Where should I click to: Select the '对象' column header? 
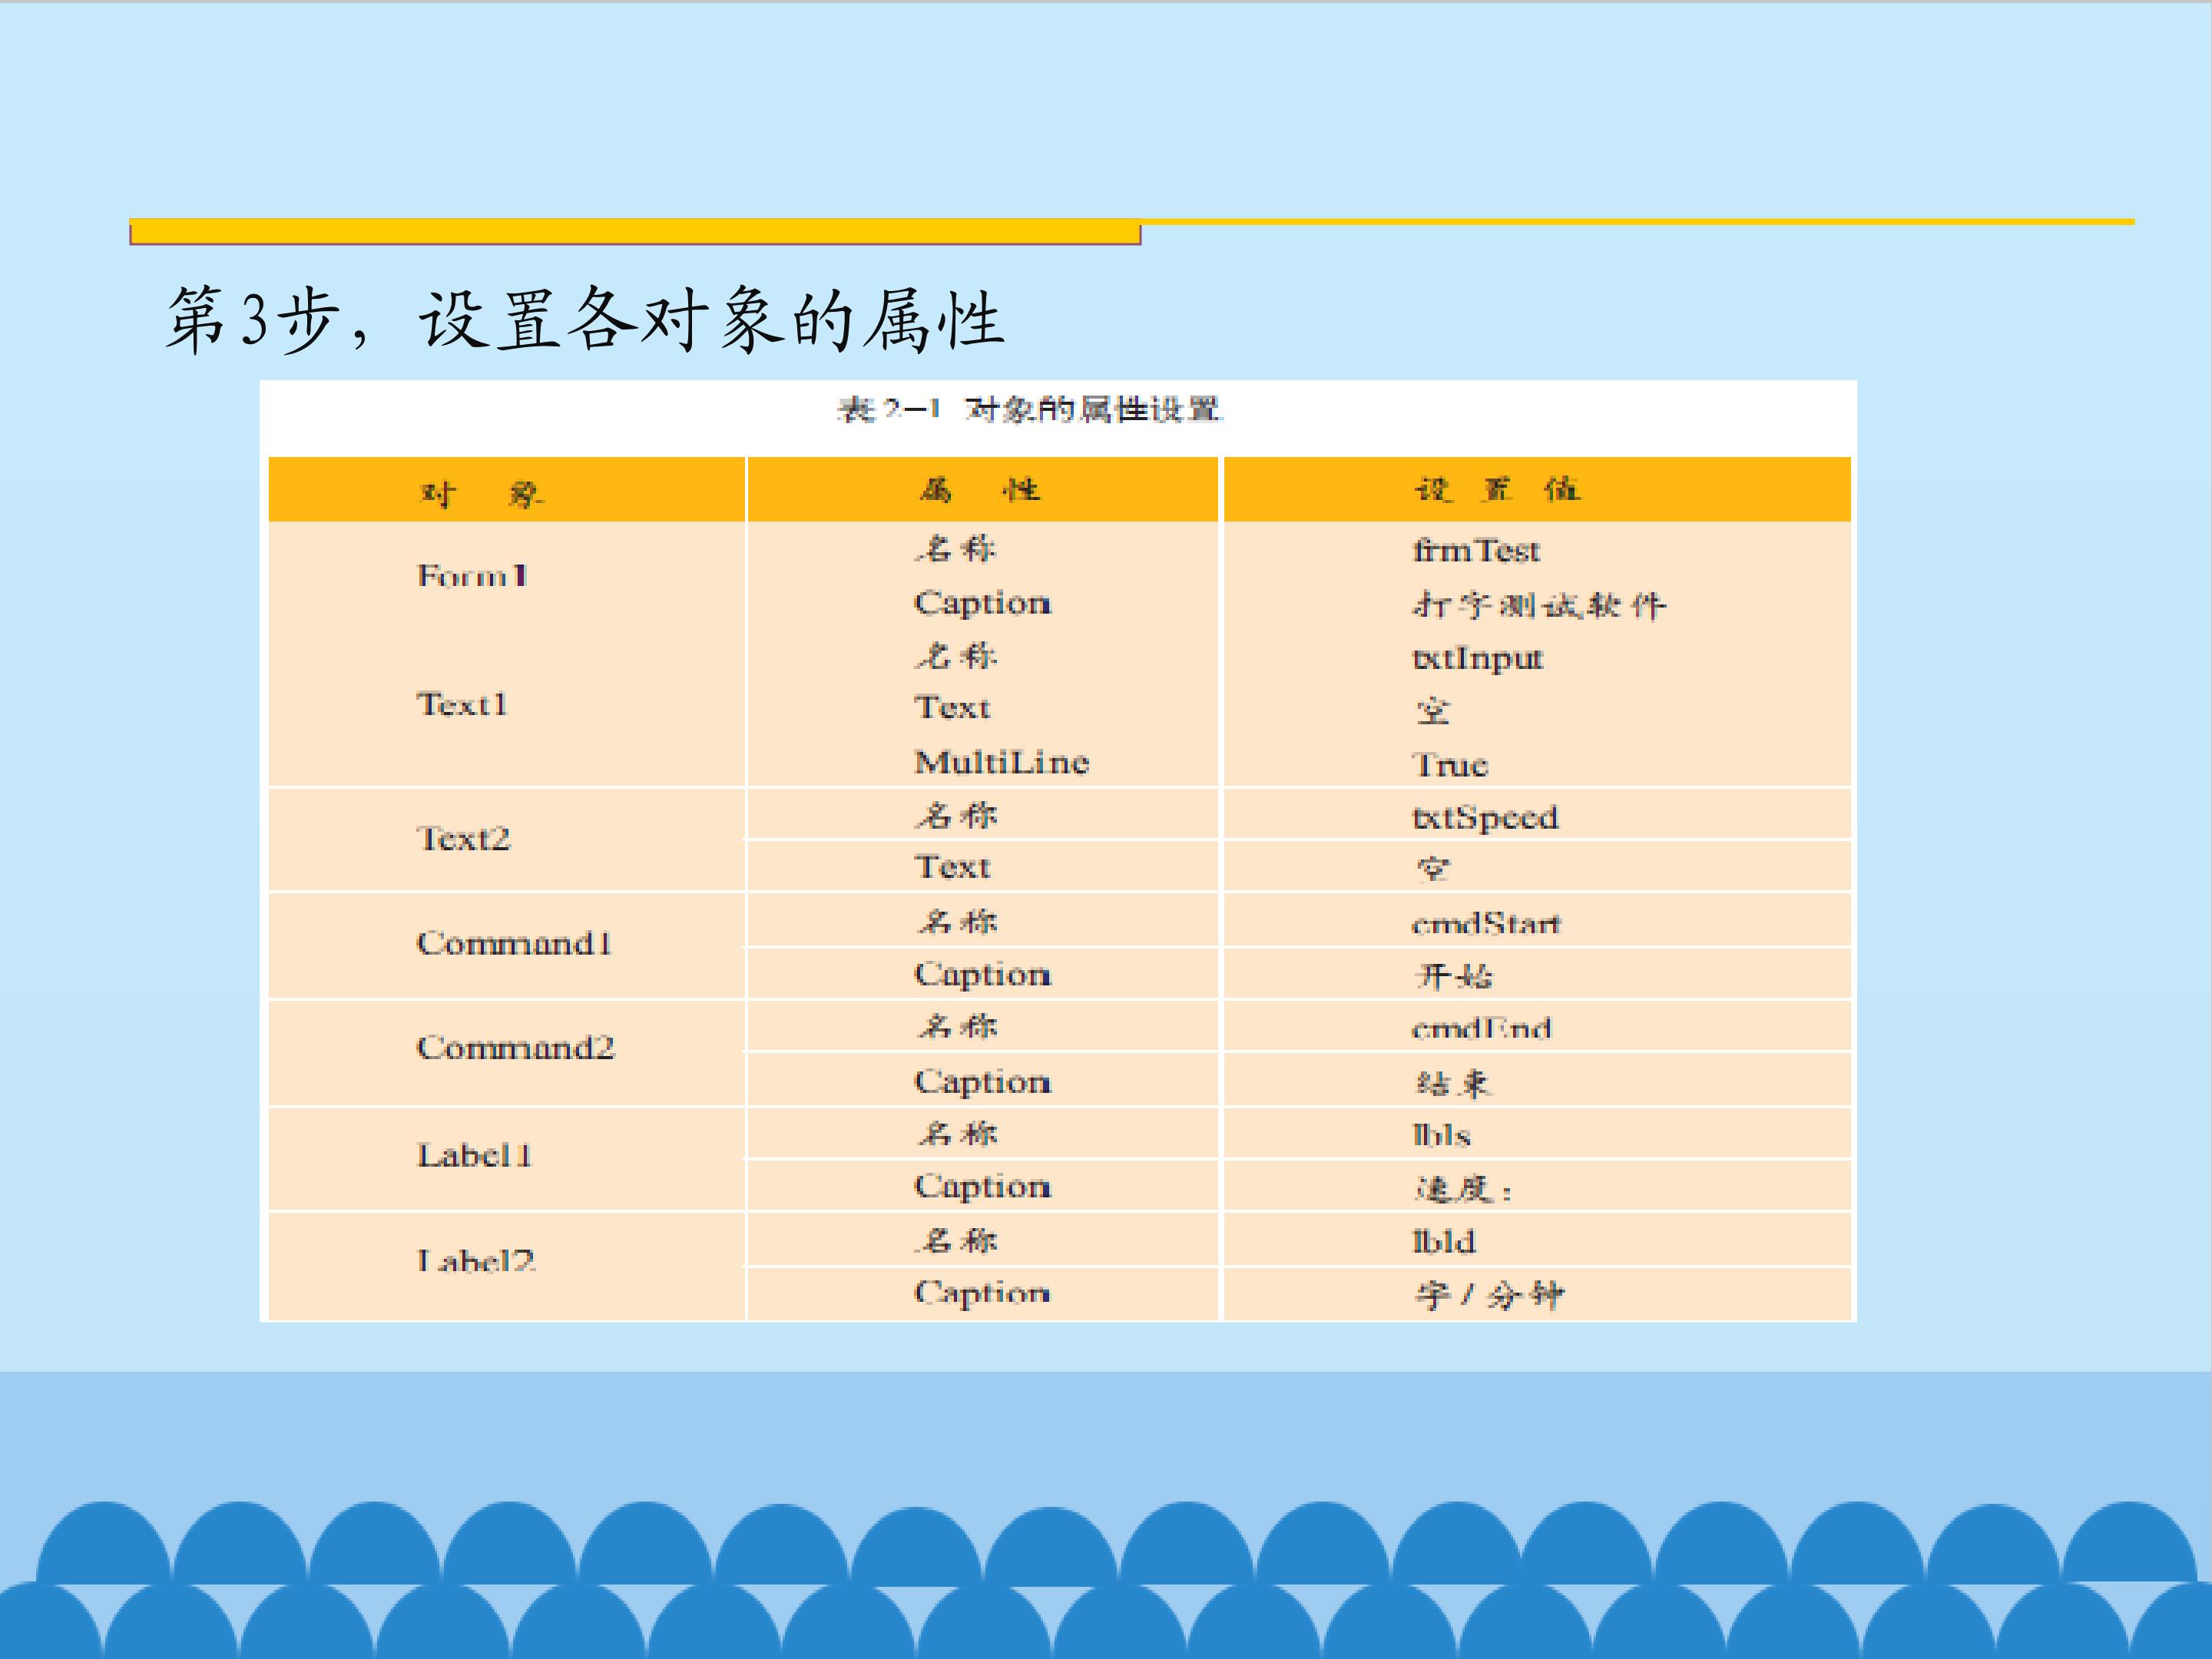(507, 490)
